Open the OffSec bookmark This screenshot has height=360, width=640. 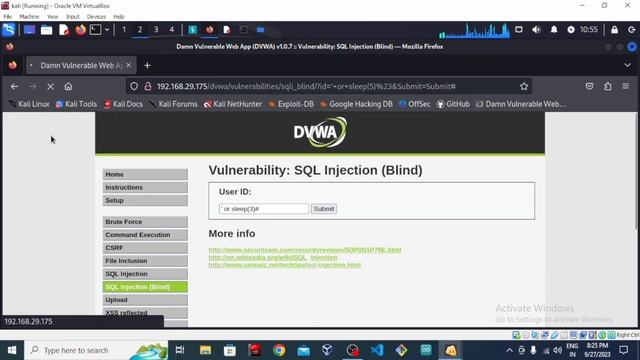tap(415, 104)
